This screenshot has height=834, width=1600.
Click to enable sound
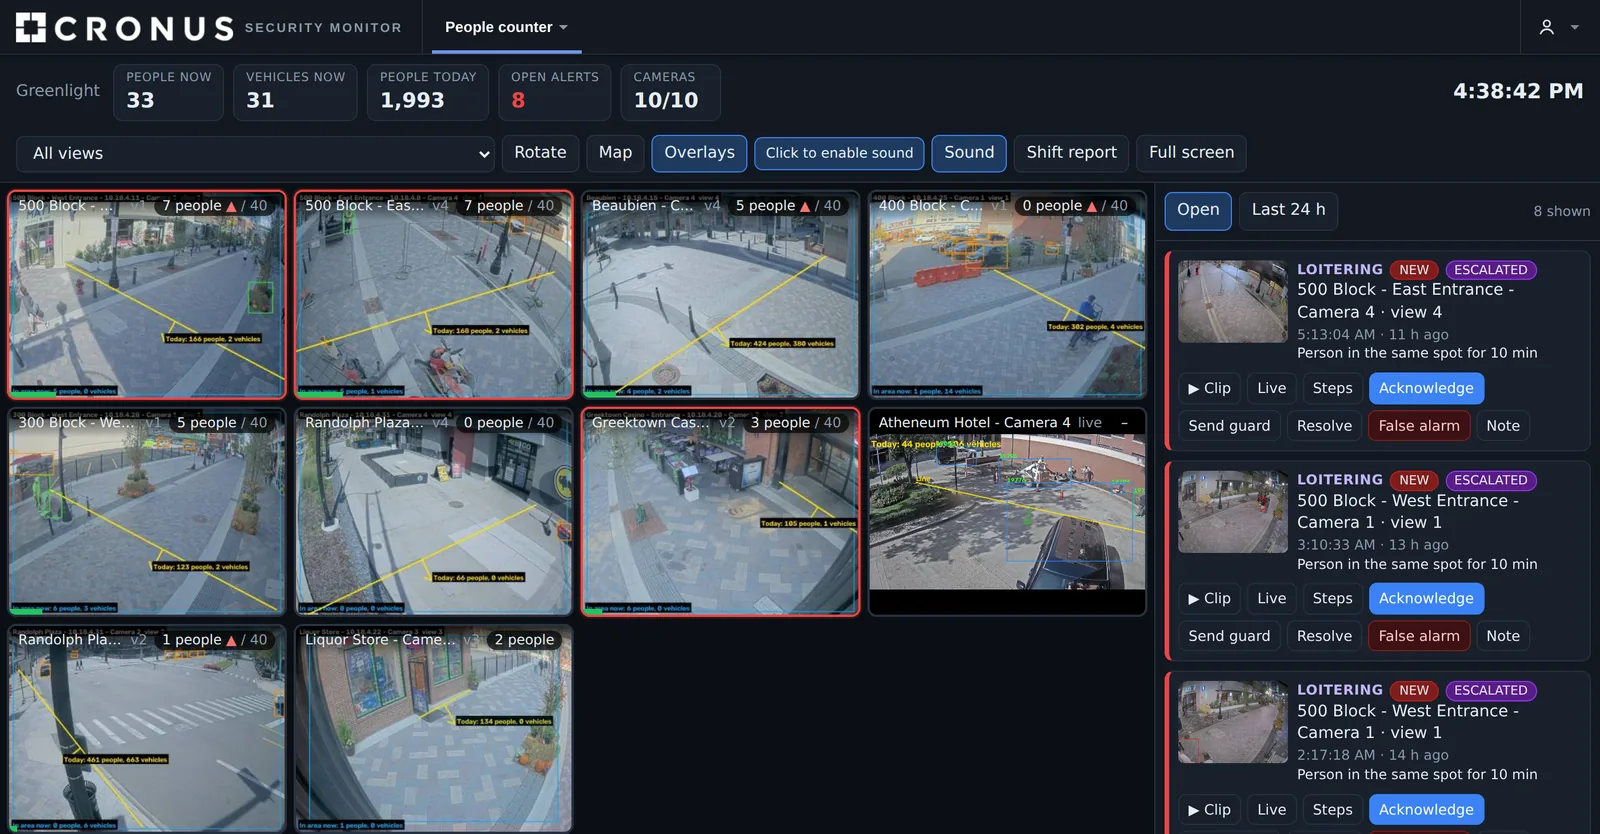click(x=839, y=153)
